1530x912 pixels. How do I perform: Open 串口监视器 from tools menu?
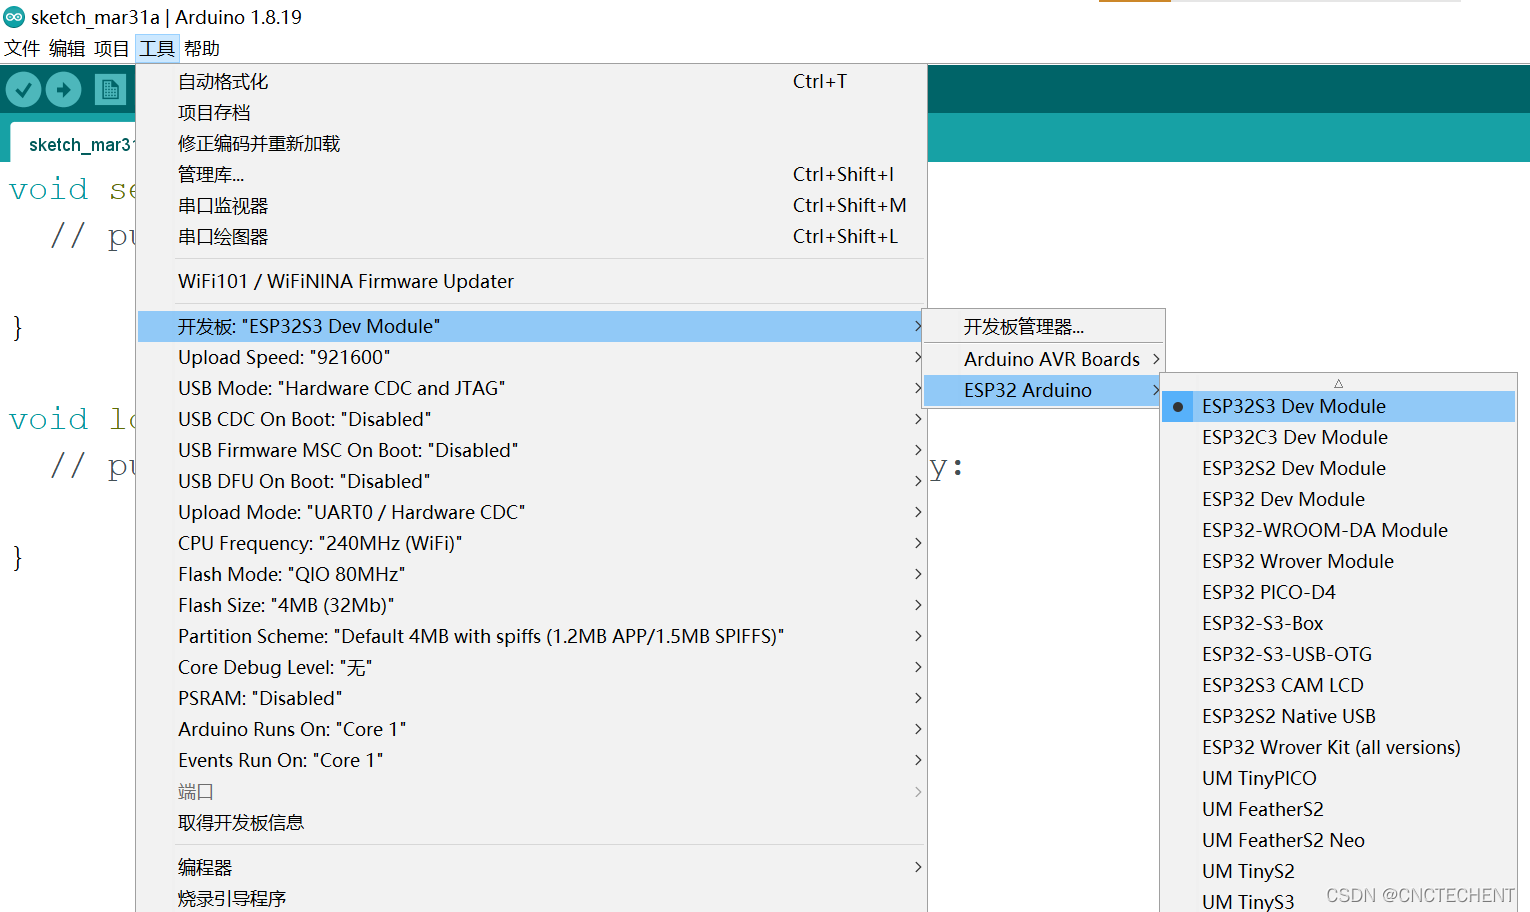(531, 206)
